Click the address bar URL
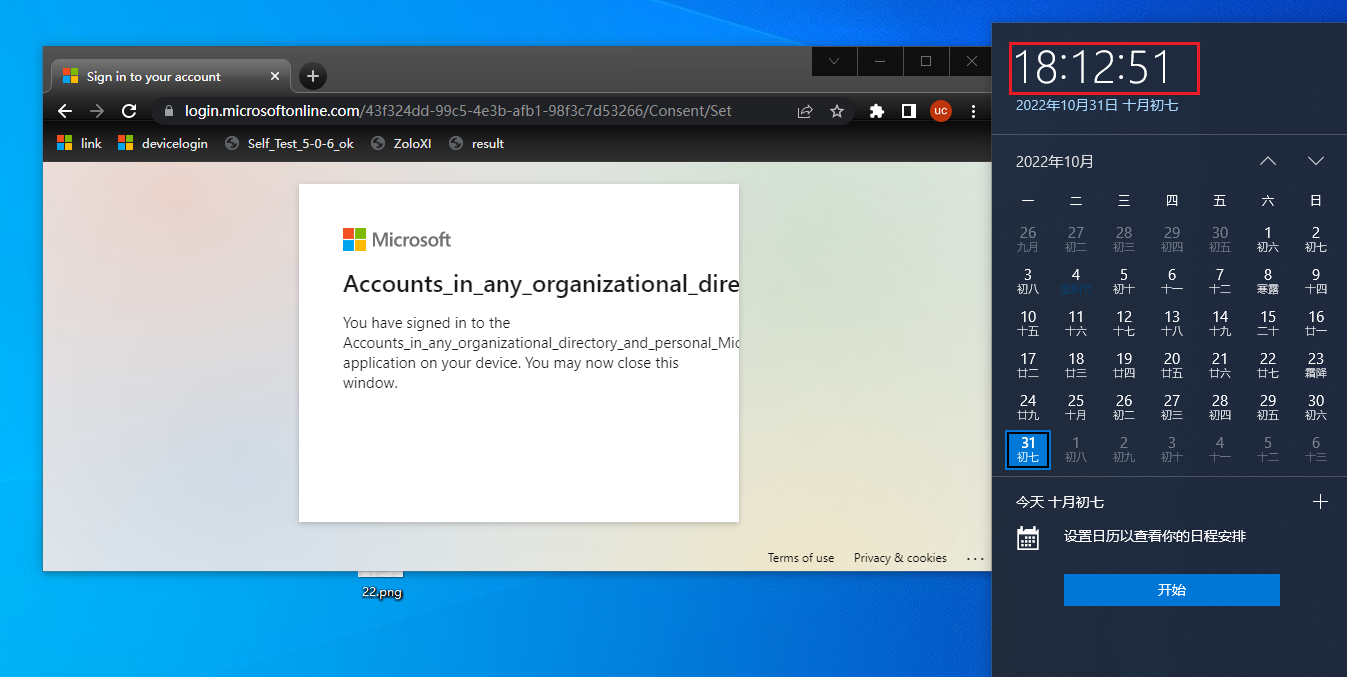 (x=458, y=111)
